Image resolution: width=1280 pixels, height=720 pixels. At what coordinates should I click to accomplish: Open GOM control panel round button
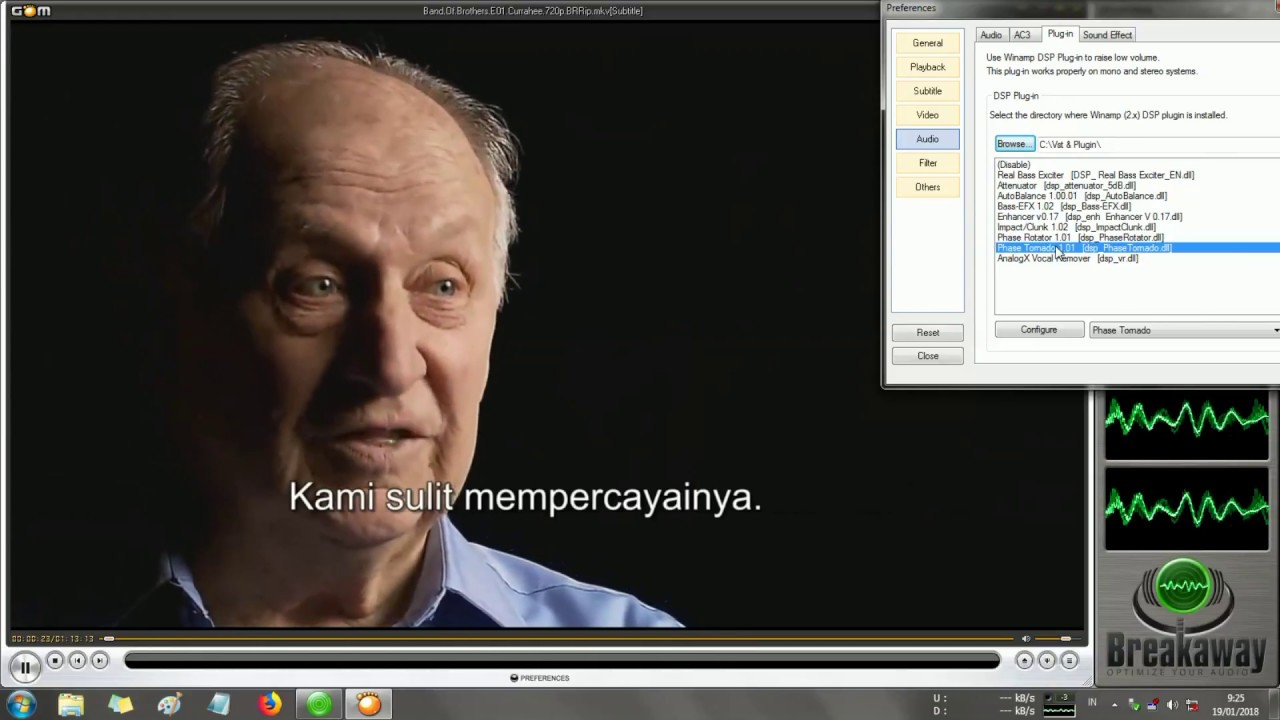pos(1046,660)
